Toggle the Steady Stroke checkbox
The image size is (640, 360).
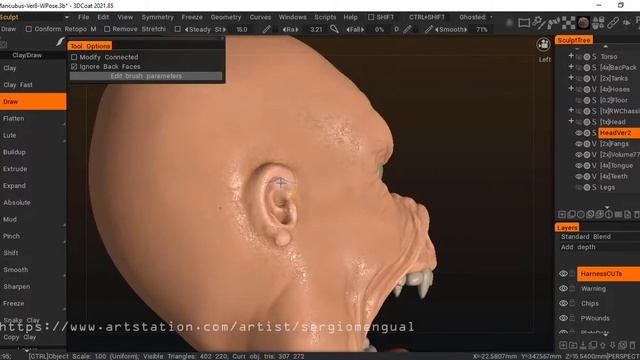tap(178, 29)
